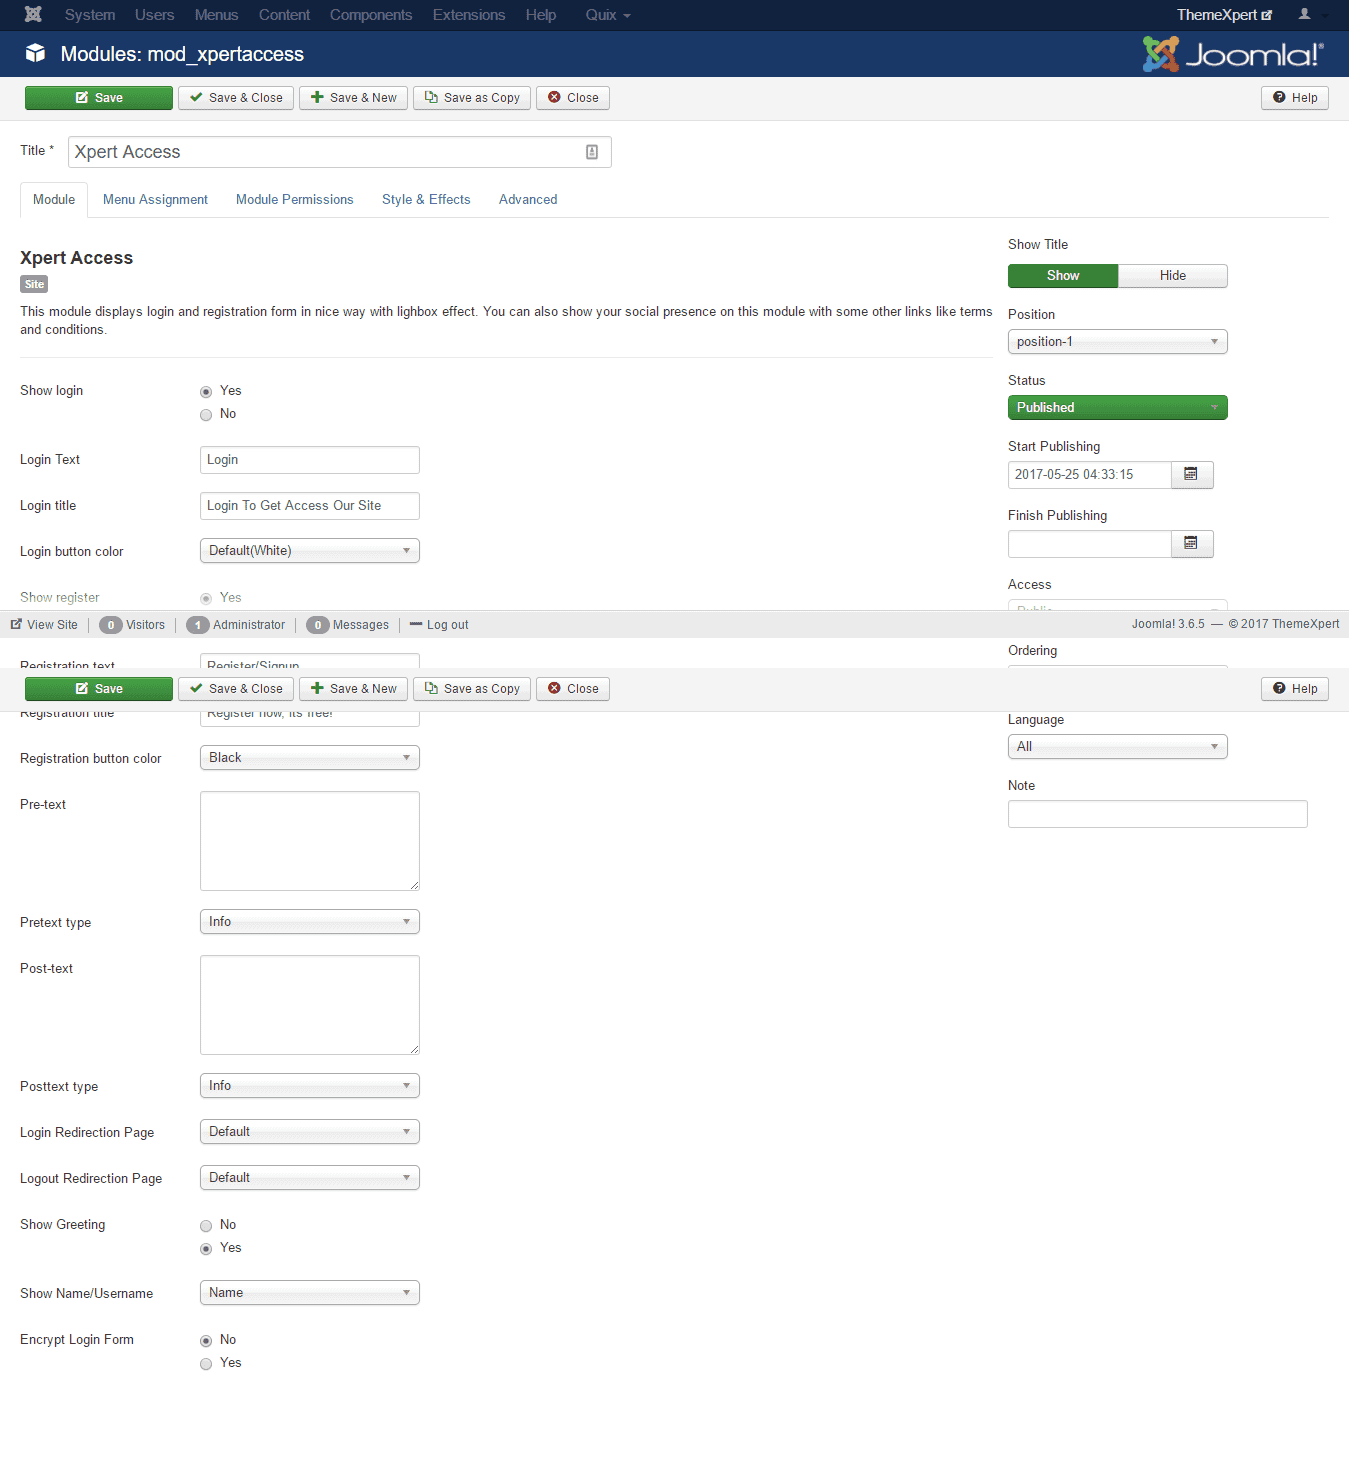Expand the Login button color dropdown
The width and height of the screenshot is (1349, 1463).
tap(309, 551)
